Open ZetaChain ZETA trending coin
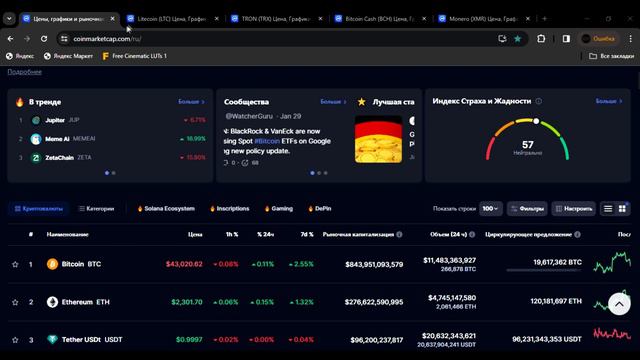Viewport: 640px width, 360px height. click(x=61, y=158)
